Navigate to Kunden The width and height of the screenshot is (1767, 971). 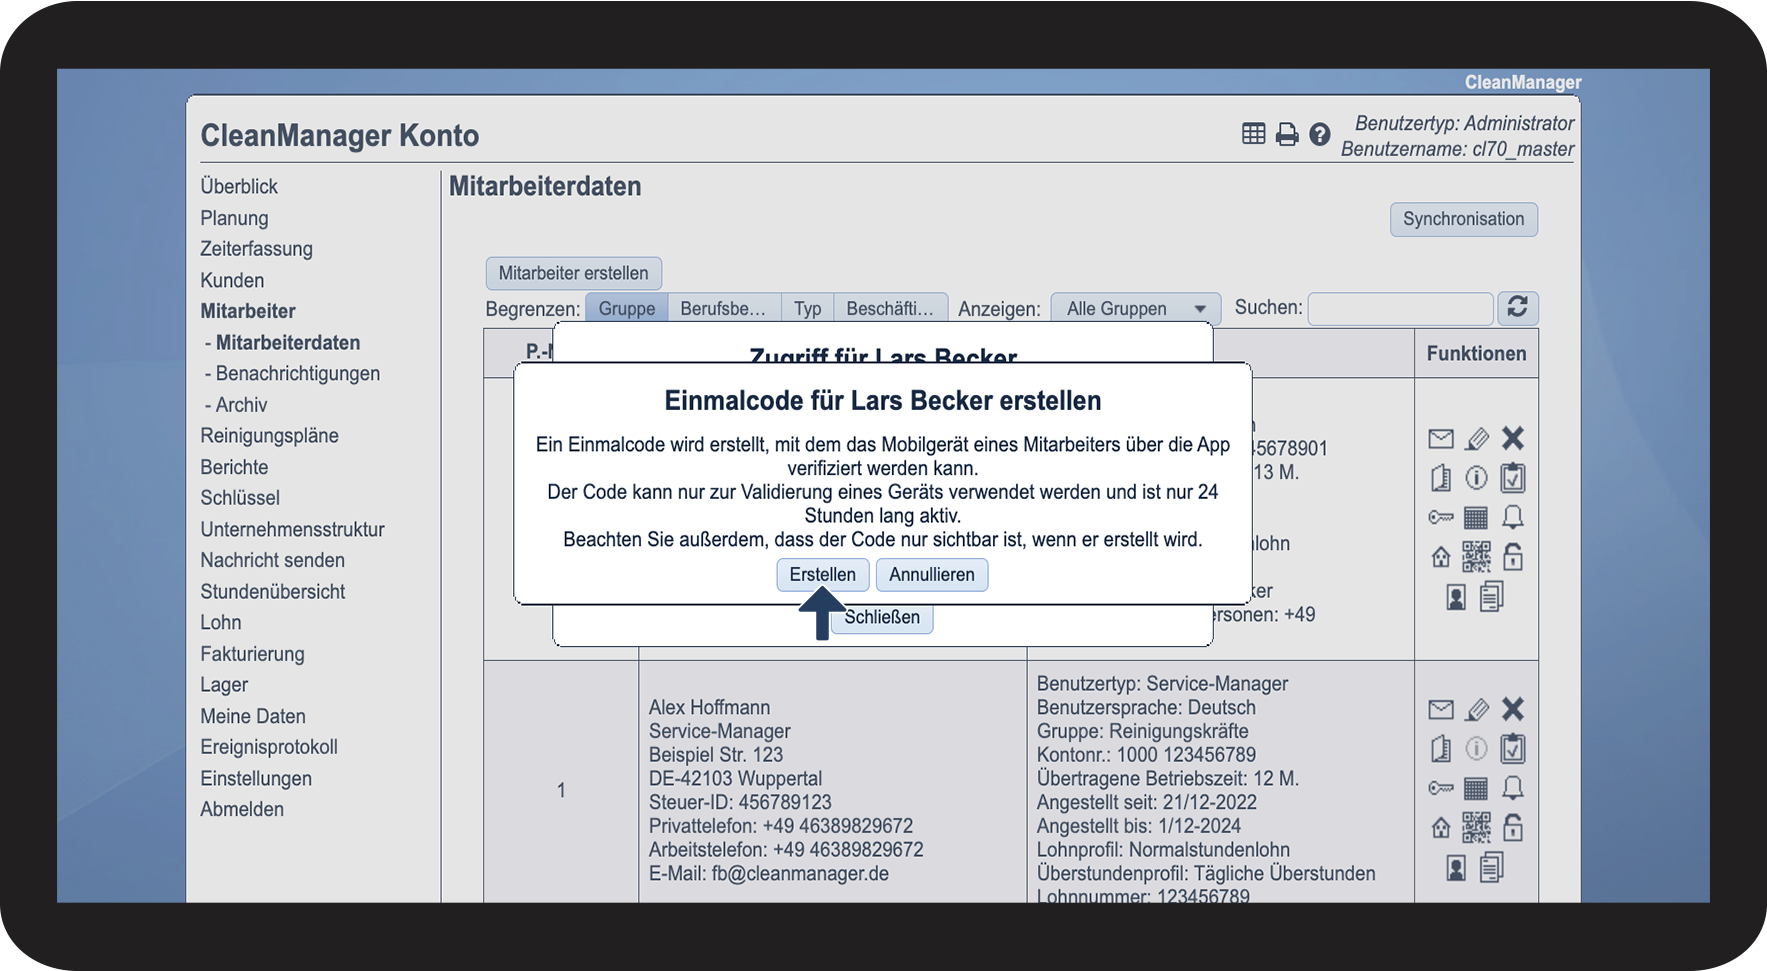(x=232, y=280)
